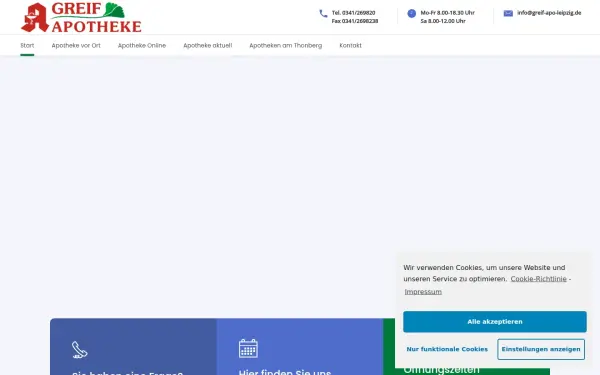Click Einstellungen anzeigen button

pyautogui.click(x=541, y=349)
